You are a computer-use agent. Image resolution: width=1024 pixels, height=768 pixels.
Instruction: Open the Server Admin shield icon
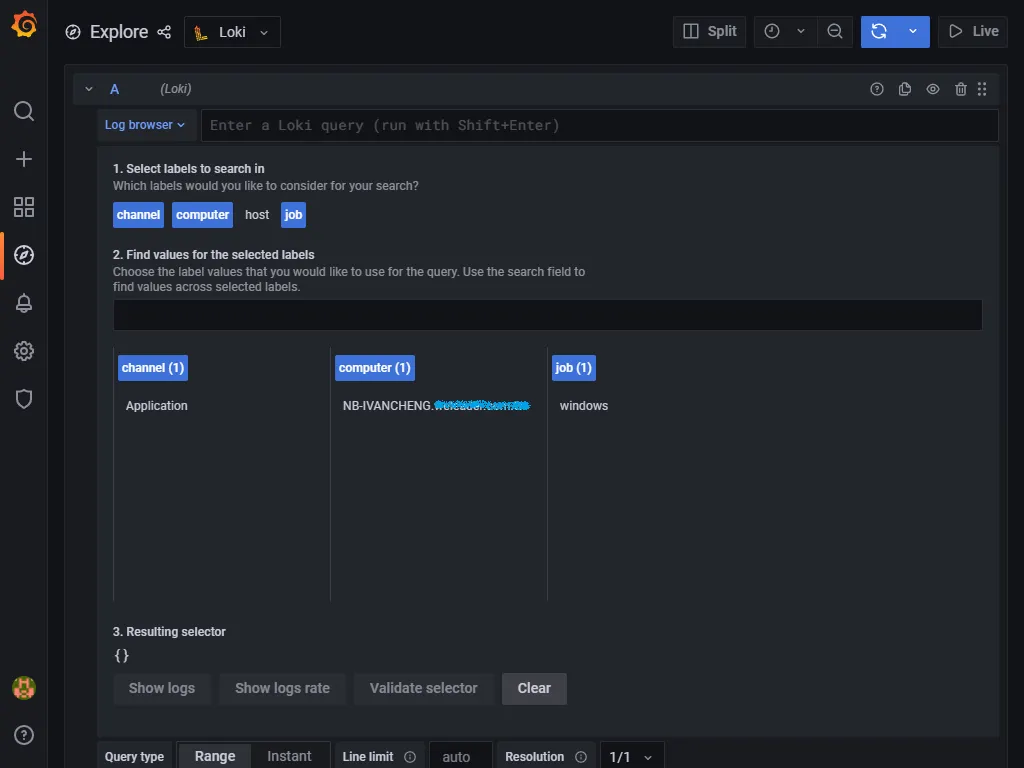pyautogui.click(x=24, y=399)
